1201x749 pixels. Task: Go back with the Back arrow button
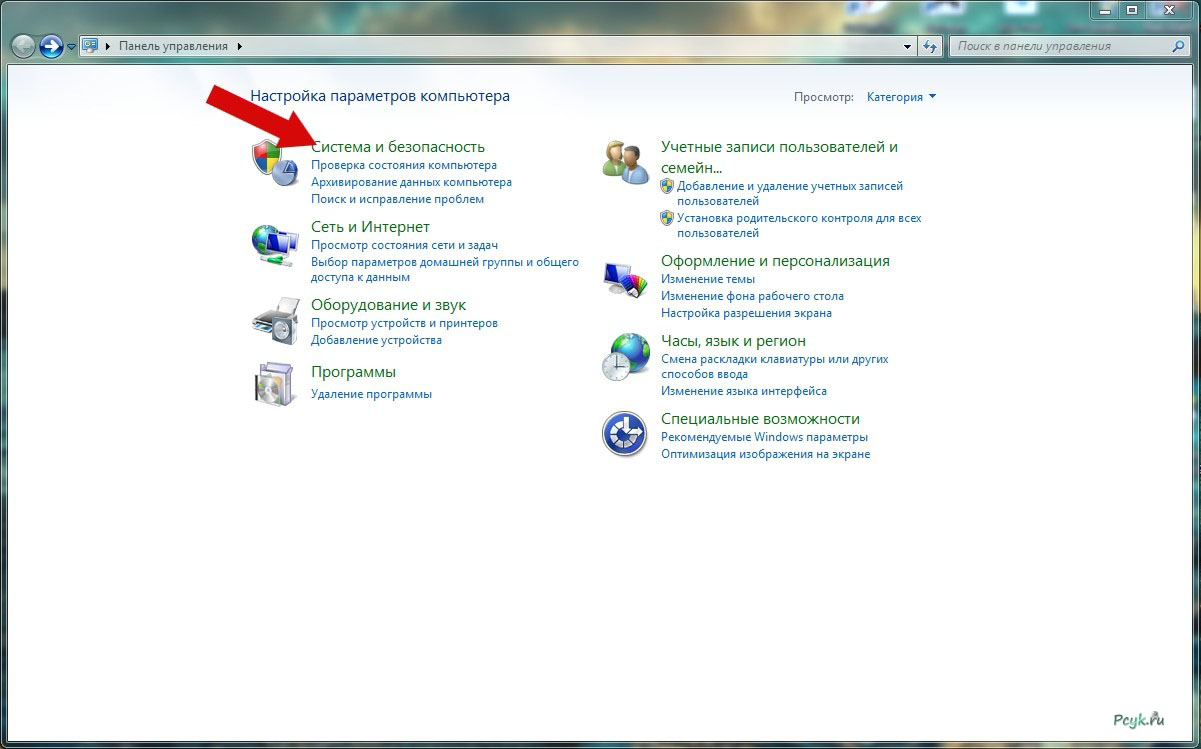point(23,46)
